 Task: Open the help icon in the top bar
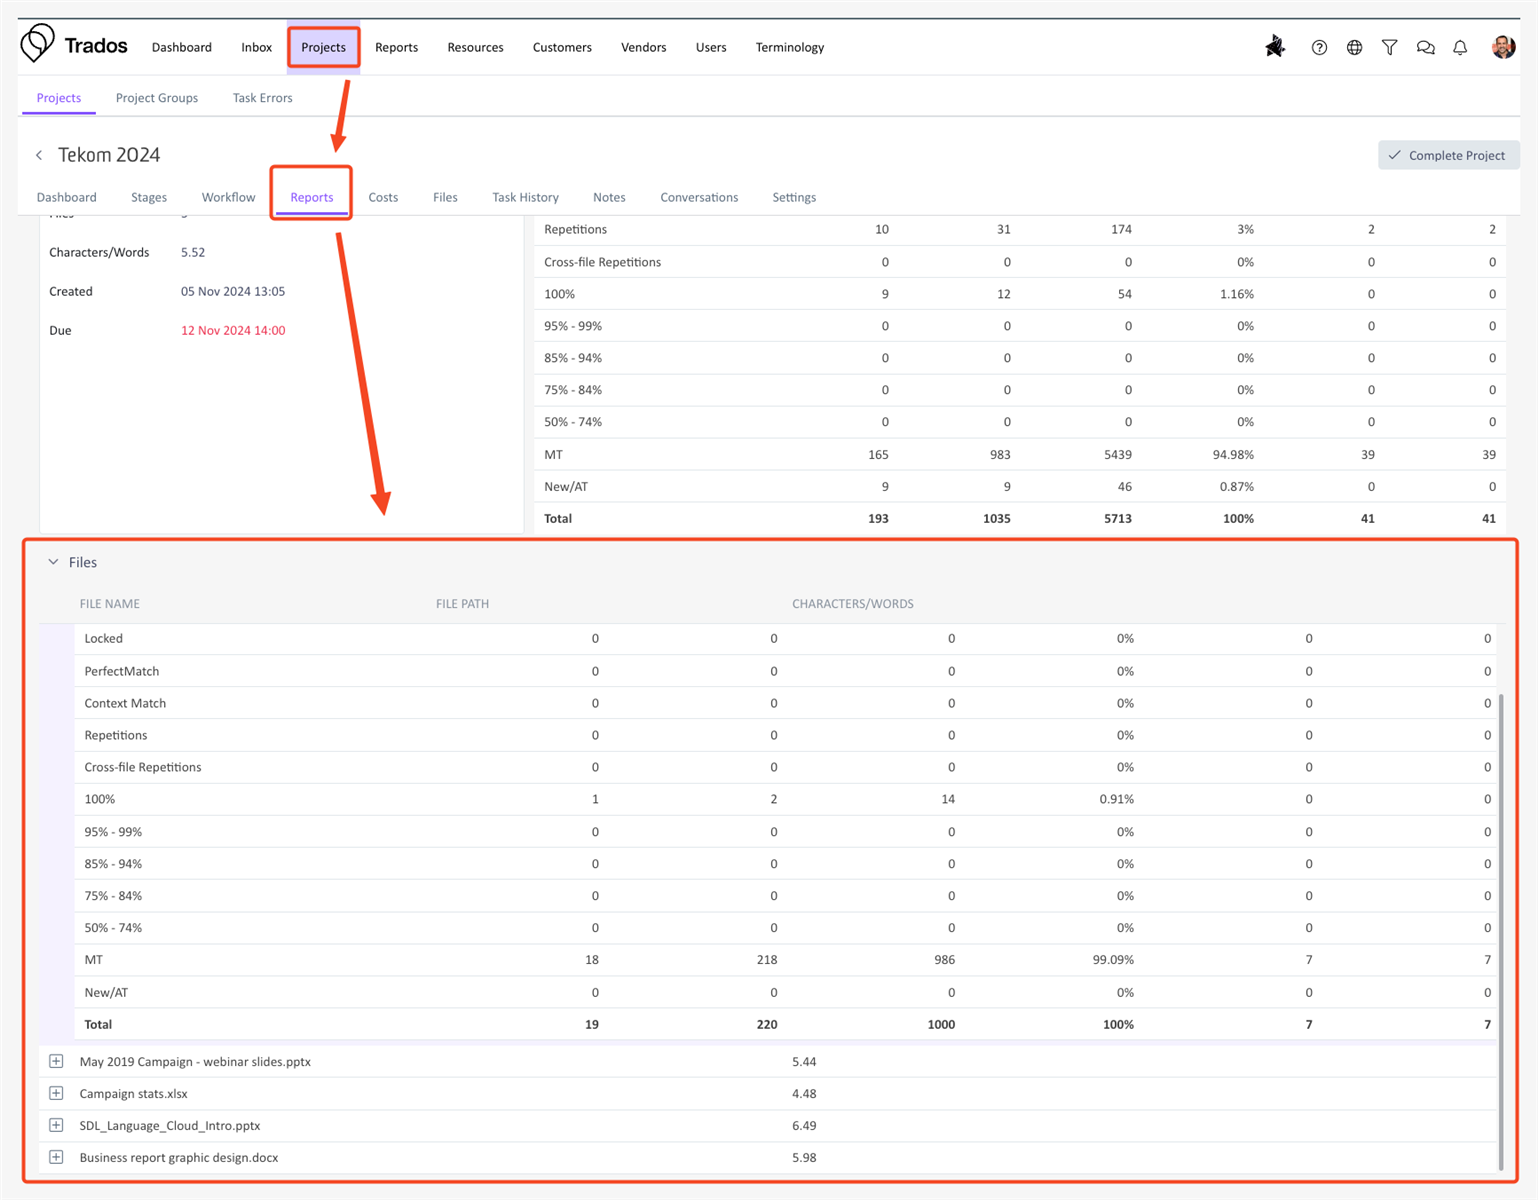1318,47
